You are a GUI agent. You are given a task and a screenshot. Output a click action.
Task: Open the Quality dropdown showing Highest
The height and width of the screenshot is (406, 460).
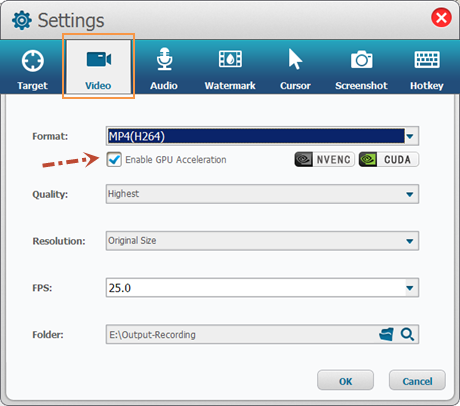click(x=262, y=194)
